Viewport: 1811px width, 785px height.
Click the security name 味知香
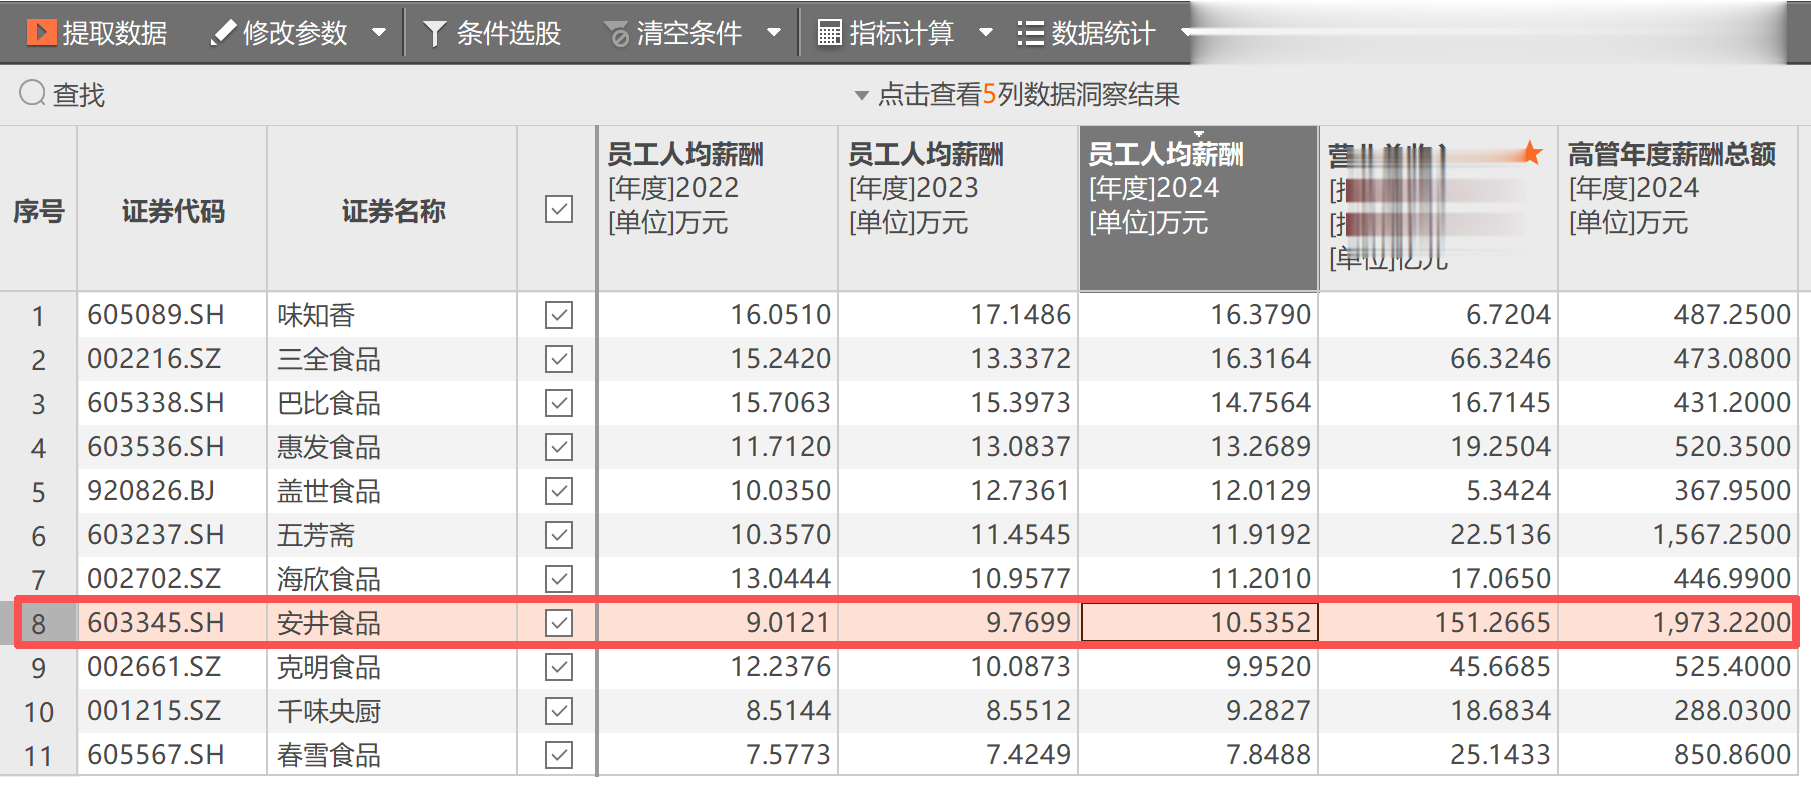[316, 315]
